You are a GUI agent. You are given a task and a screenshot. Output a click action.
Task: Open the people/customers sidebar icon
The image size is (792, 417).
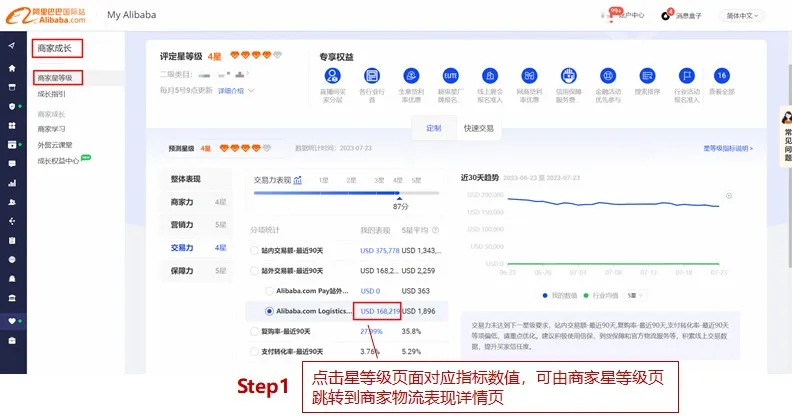click(12, 202)
